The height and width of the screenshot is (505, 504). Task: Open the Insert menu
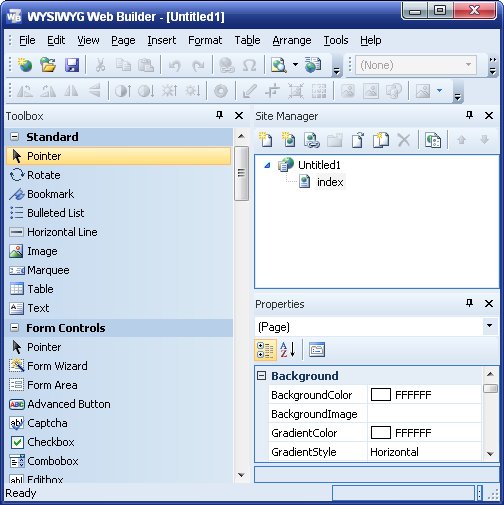(x=162, y=40)
